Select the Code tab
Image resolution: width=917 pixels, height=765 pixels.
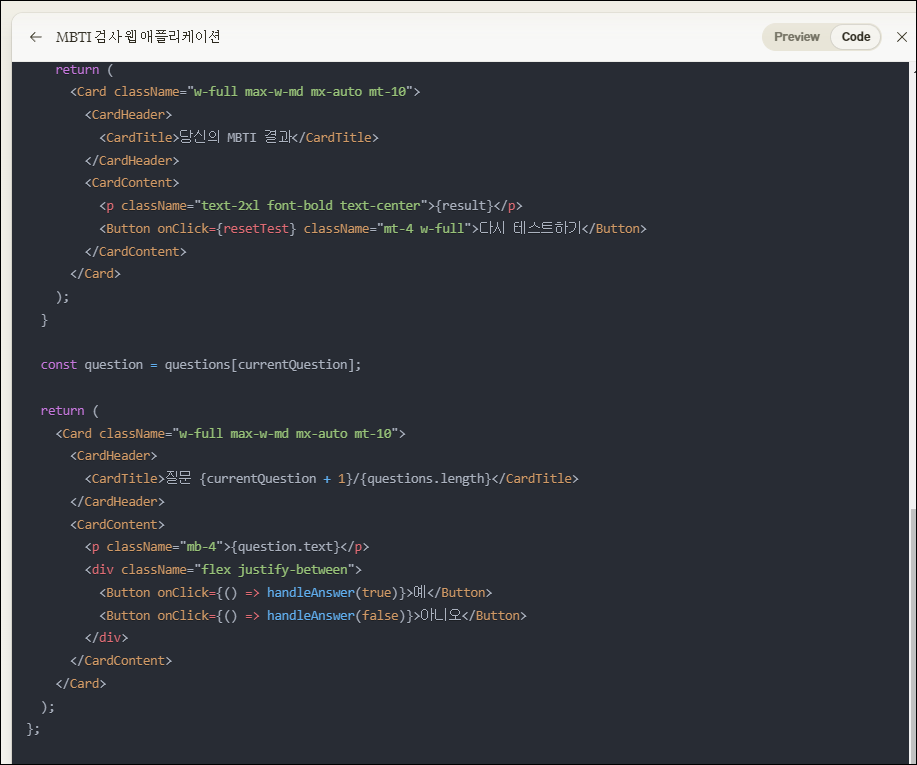click(x=856, y=37)
